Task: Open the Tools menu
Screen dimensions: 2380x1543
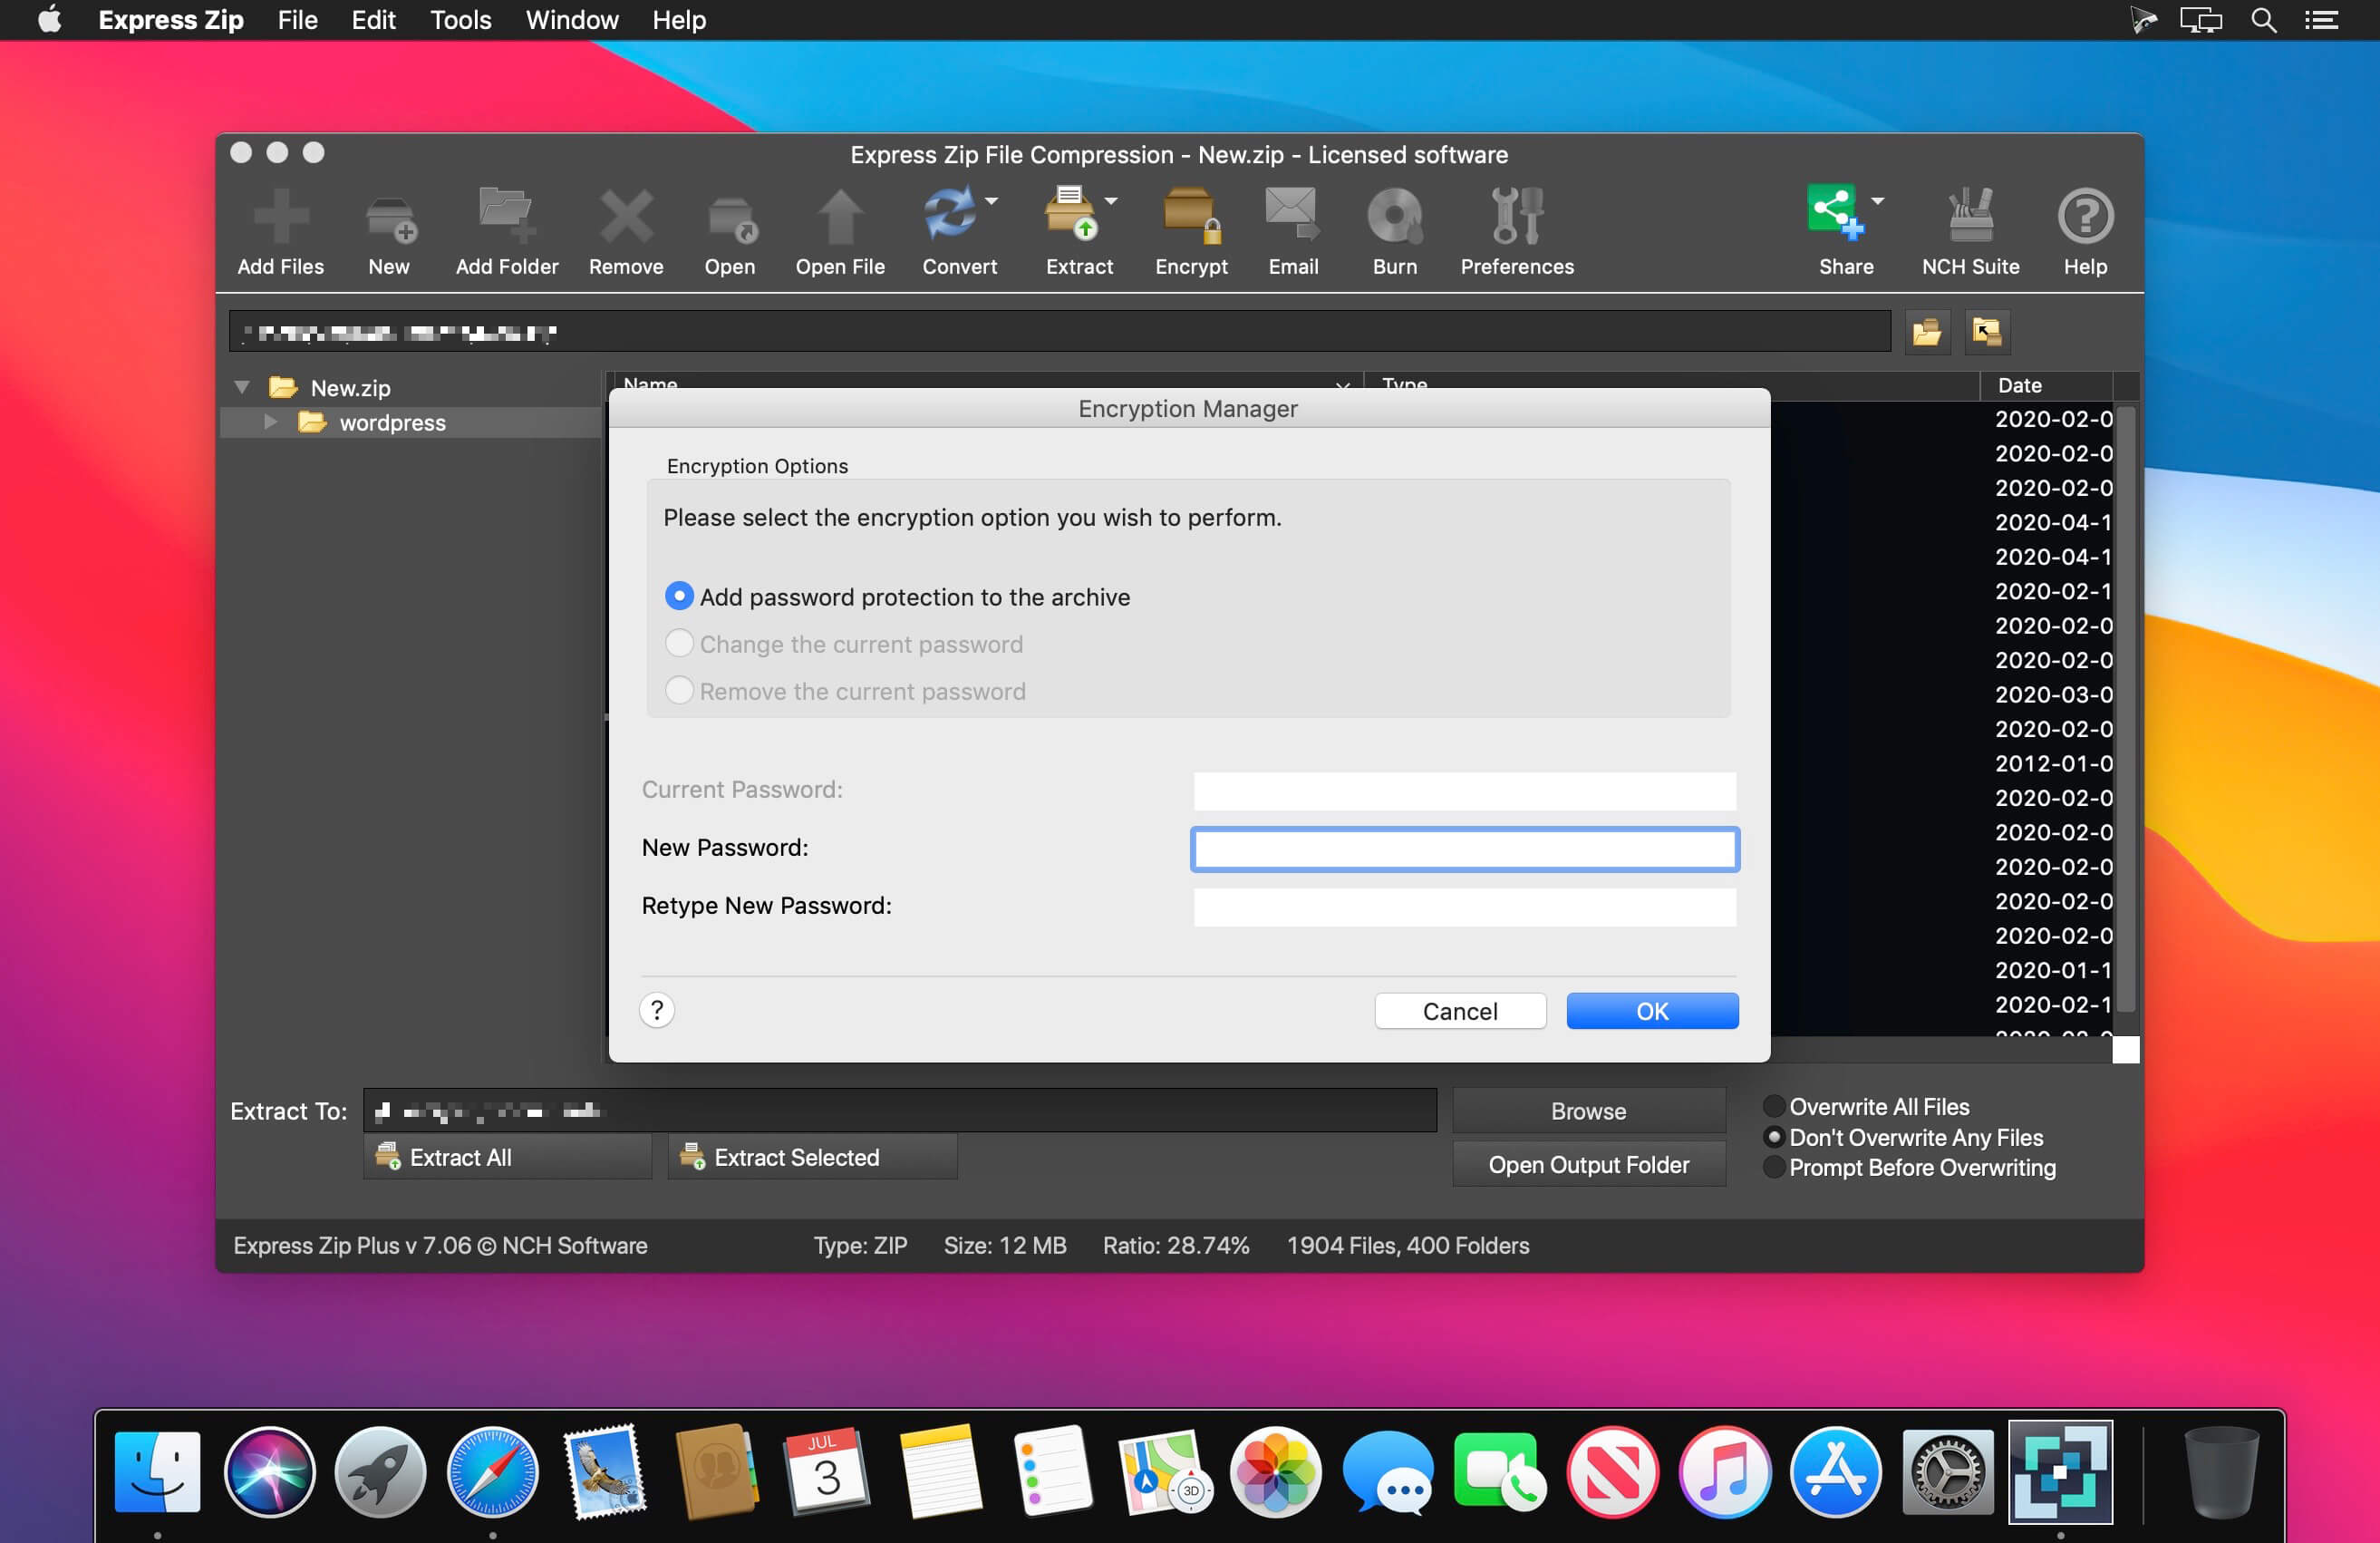Action: 460,20
